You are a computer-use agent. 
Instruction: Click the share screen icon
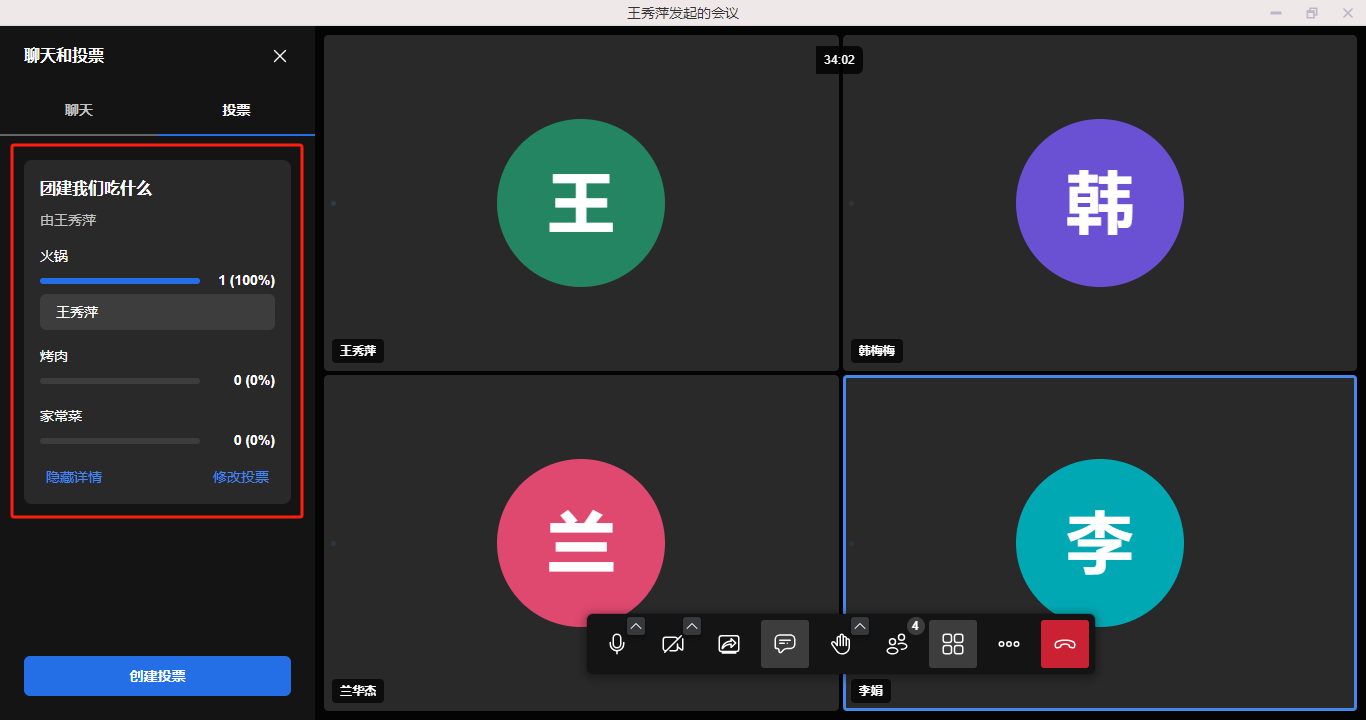click(729, 644)
